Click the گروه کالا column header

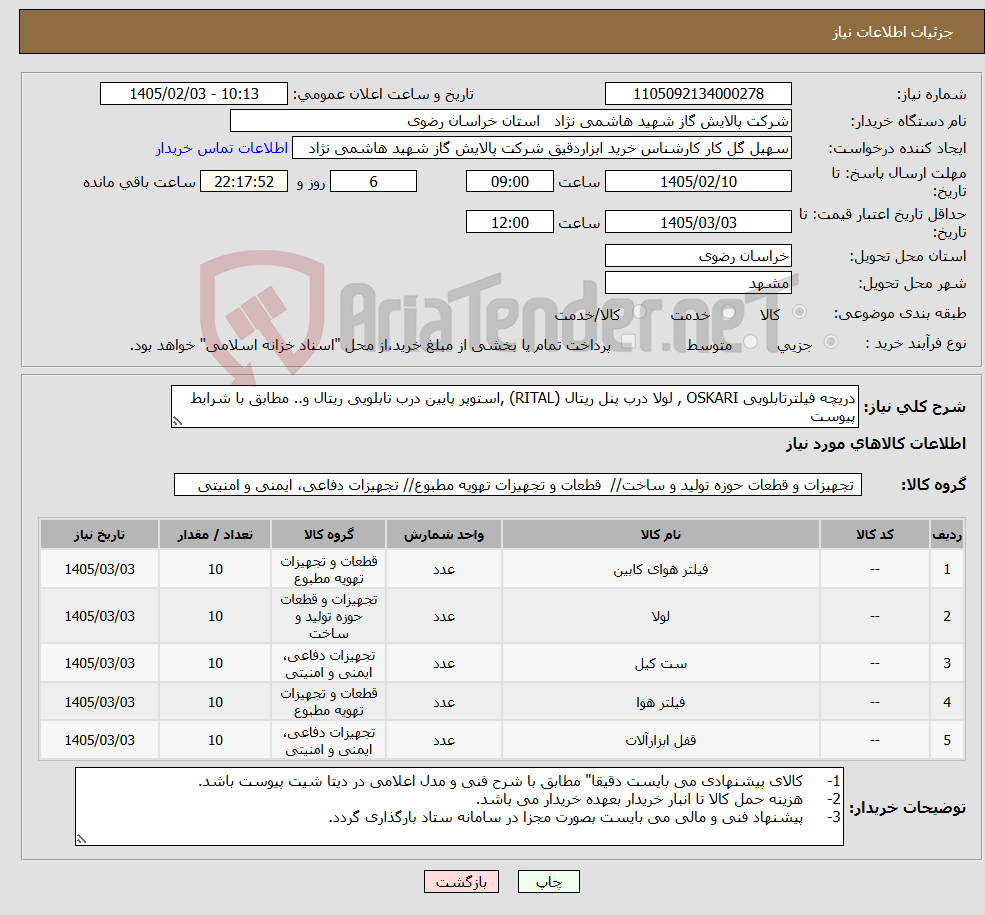pos(329,534)
